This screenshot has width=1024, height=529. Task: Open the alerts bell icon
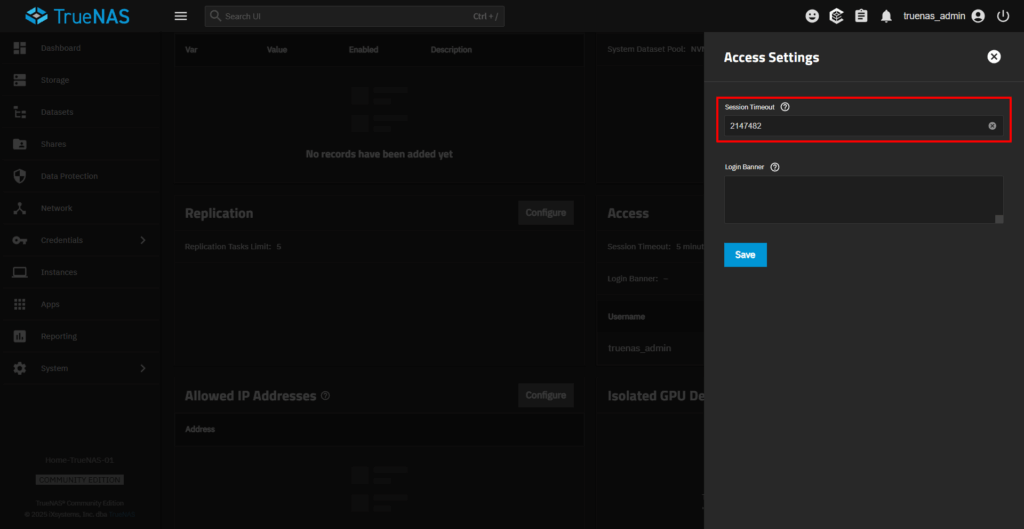click(885, 16)
